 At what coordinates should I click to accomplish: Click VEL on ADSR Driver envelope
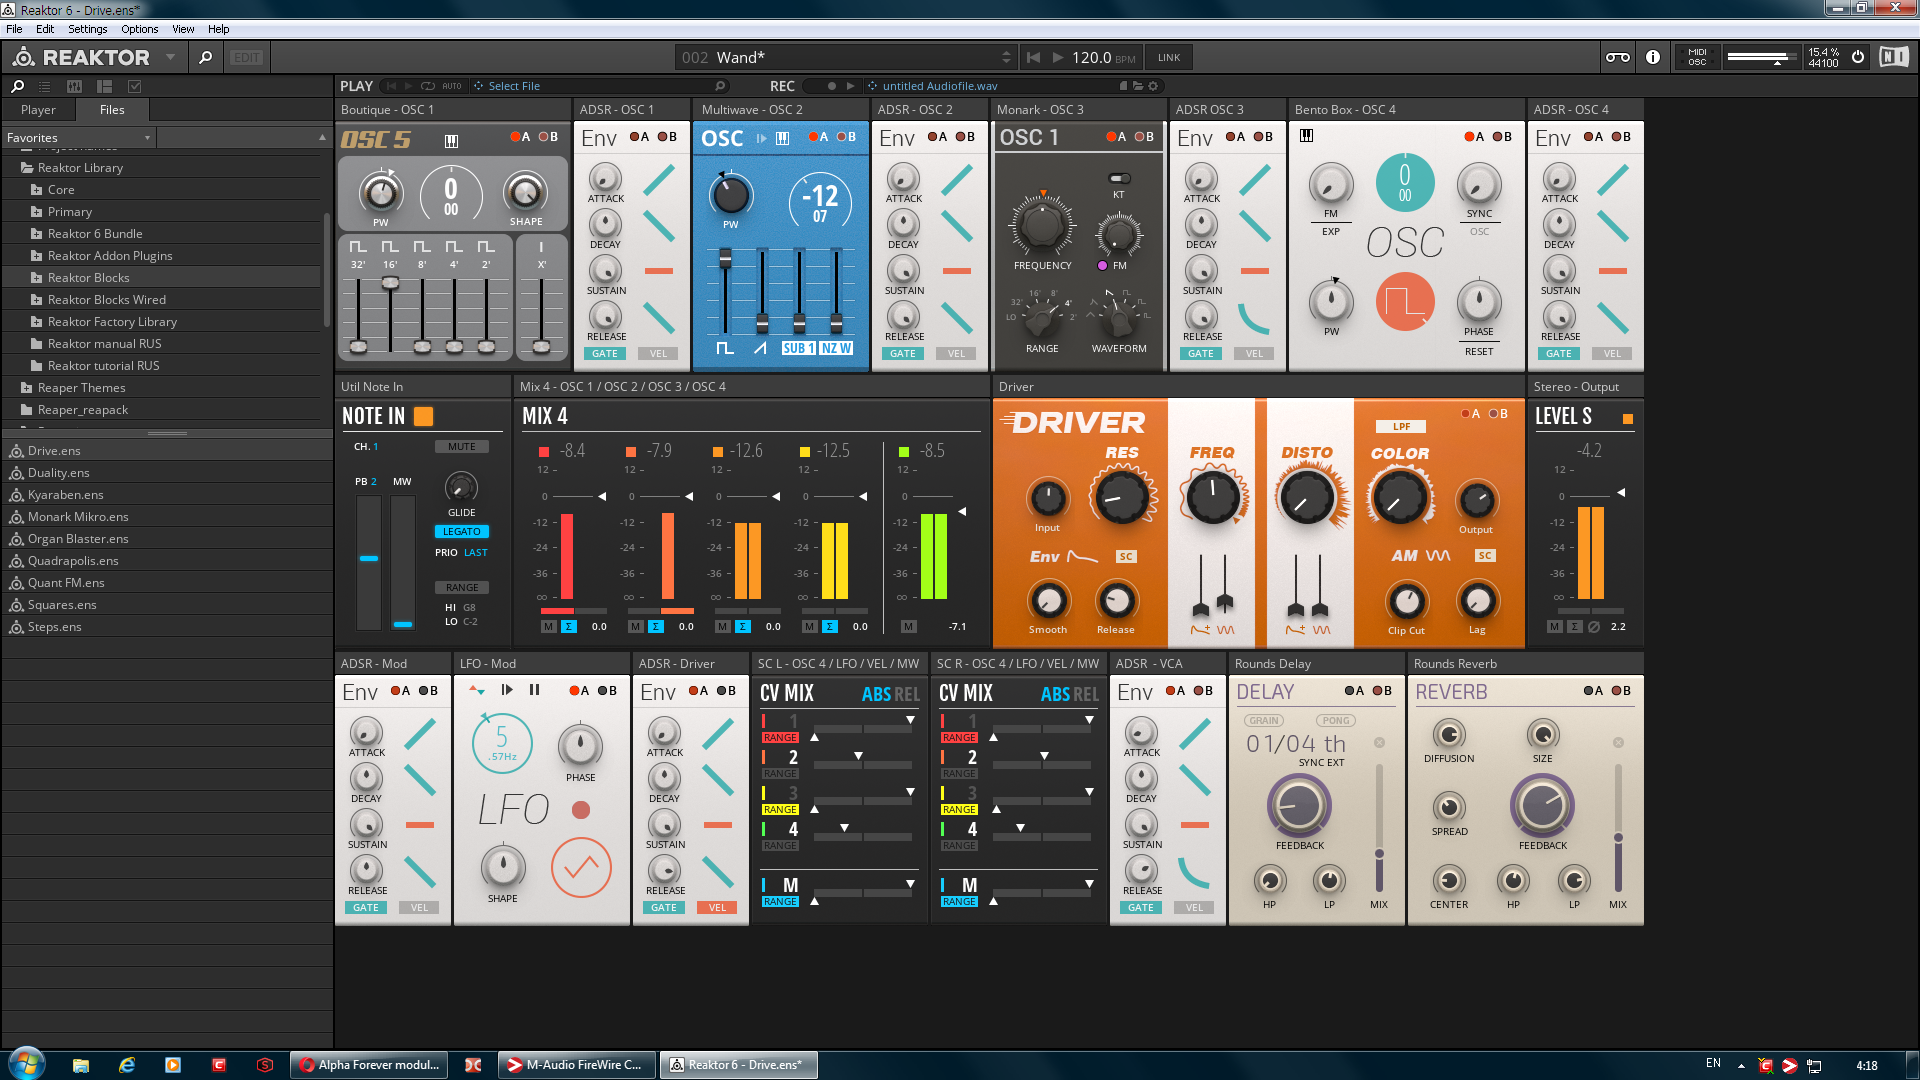(x=718, y=908)
